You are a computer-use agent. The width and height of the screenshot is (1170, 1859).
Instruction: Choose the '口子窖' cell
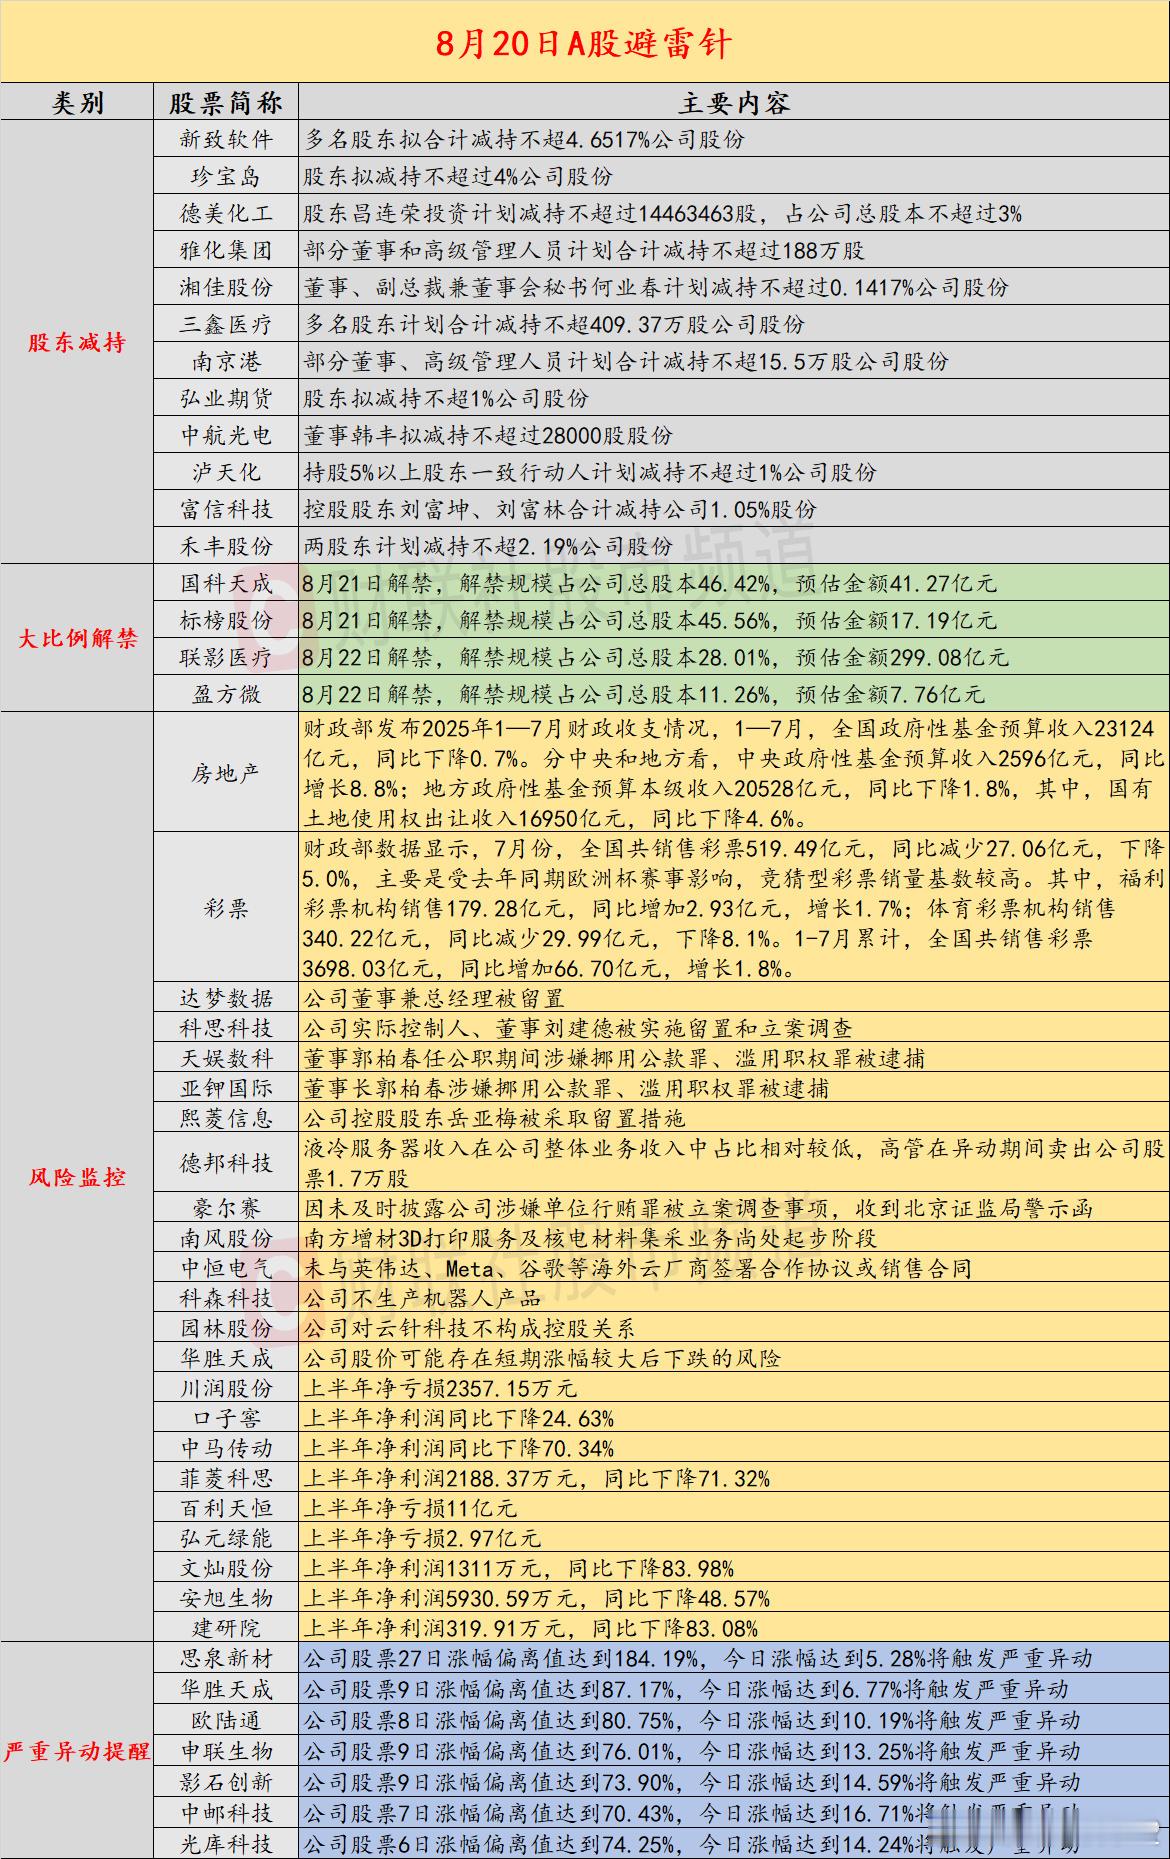[x=226, y=1419]
